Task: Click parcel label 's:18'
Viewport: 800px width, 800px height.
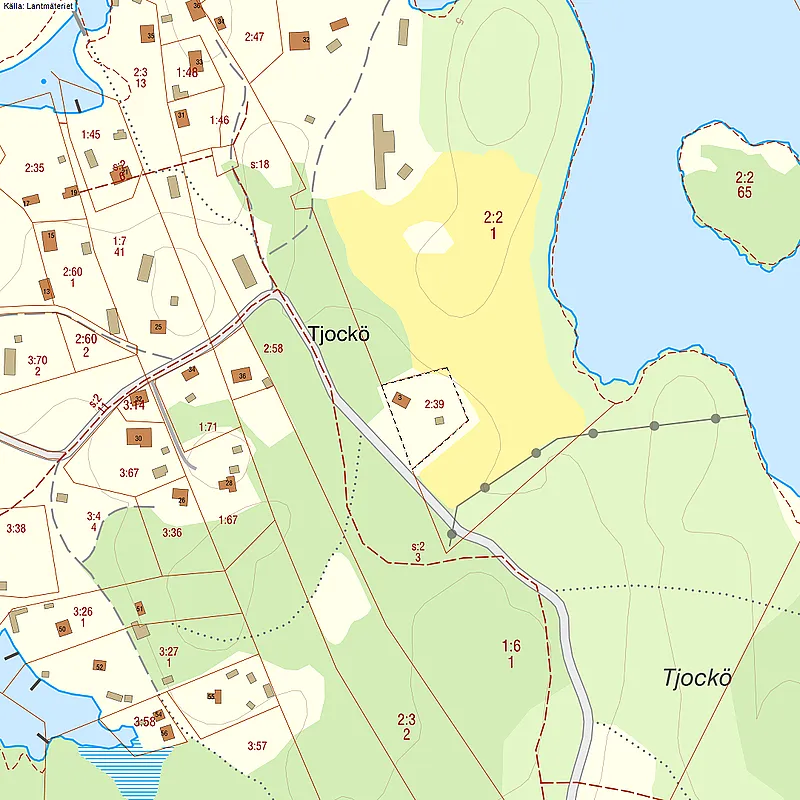Action: point(260,164)
